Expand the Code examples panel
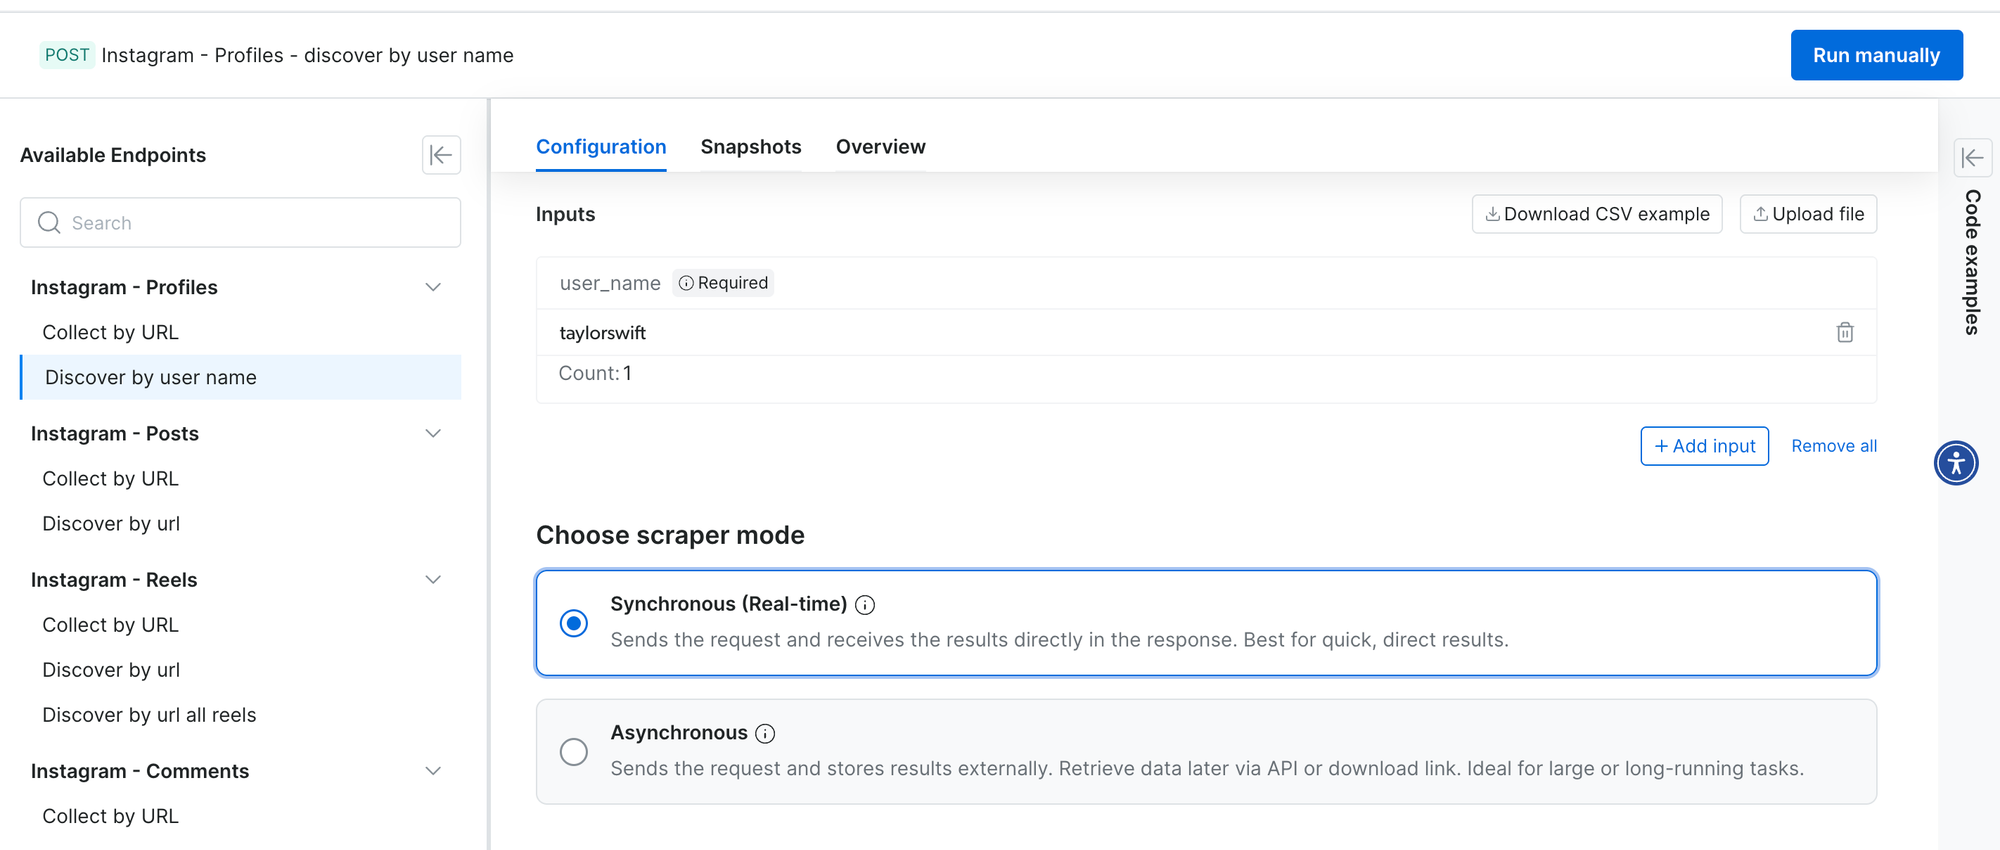Image resolution: width=2000 pixels, height=850 pixels. [1972, 158]
